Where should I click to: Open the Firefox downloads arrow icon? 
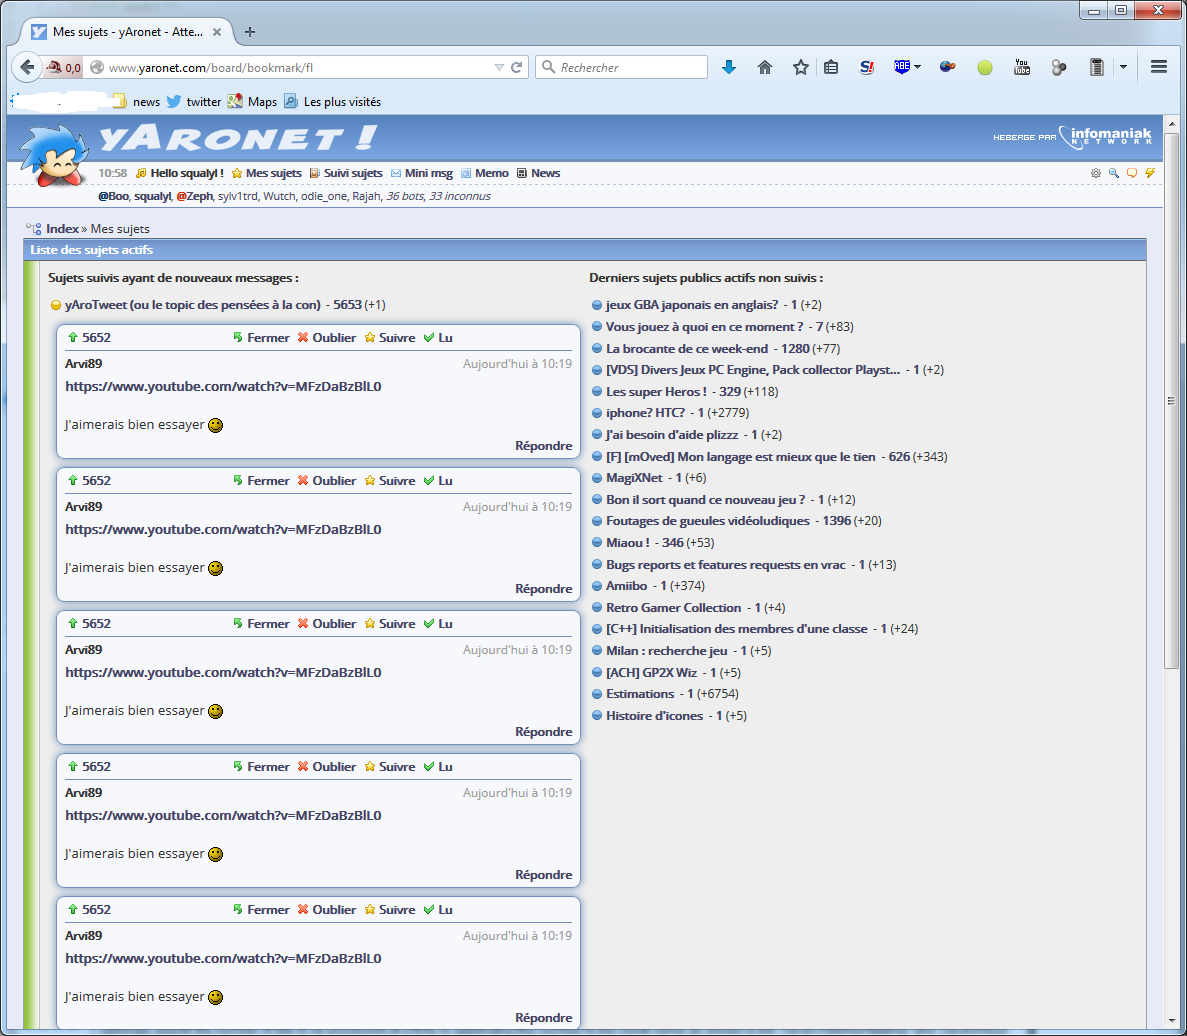click(x=729, y=67)
